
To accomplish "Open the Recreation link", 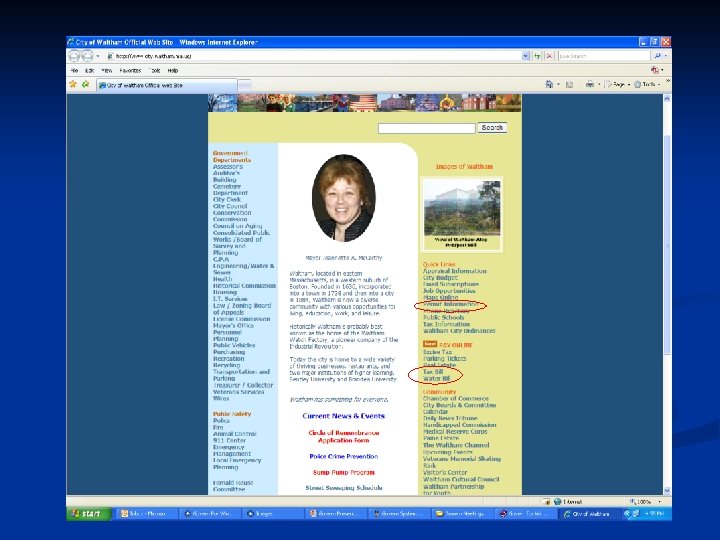I will pyautogui.click(x=229, y=358).
